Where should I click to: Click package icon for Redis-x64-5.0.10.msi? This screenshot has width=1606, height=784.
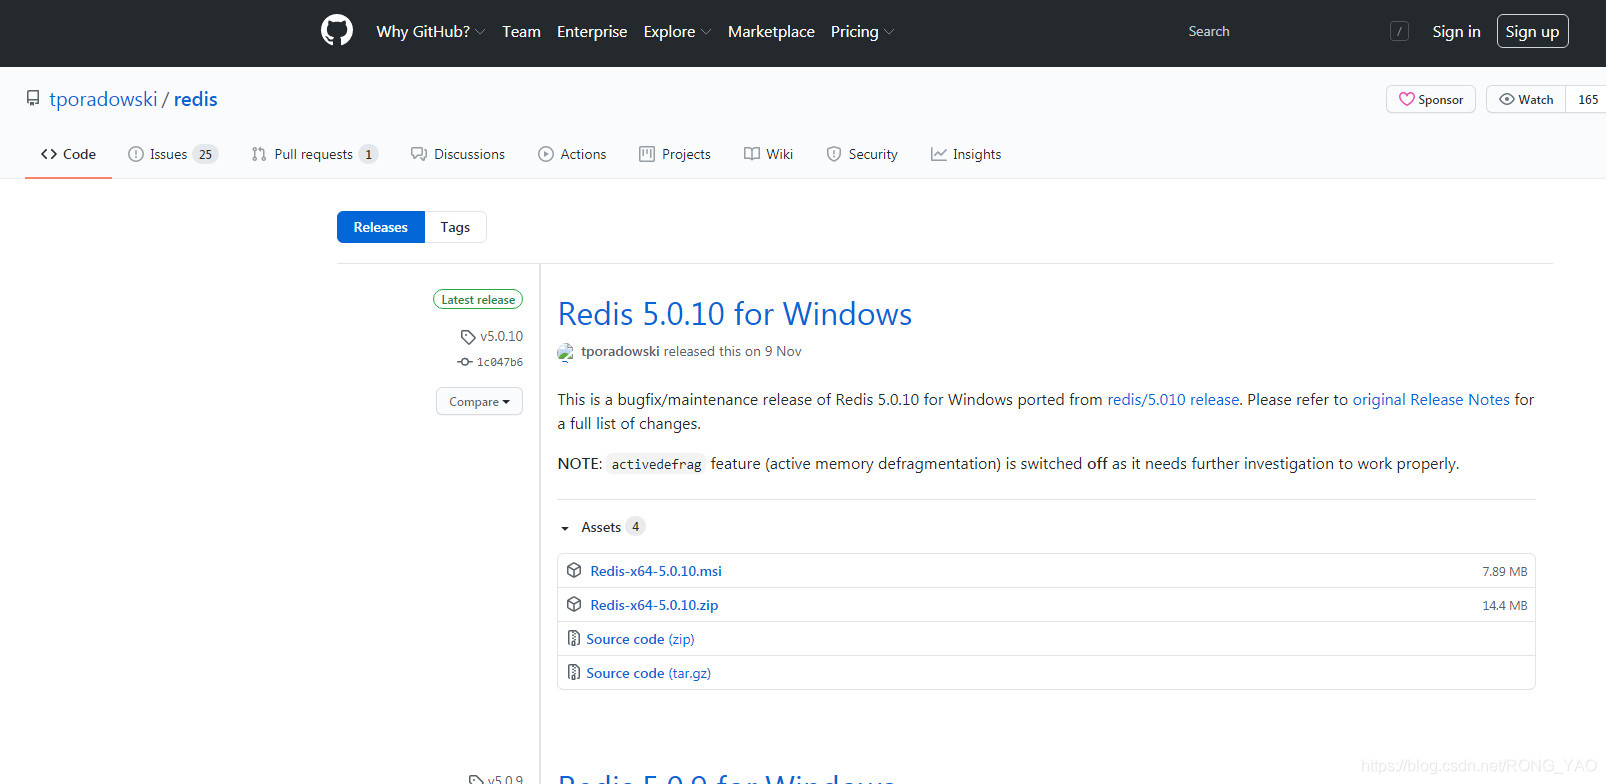[x=574, y=570]
